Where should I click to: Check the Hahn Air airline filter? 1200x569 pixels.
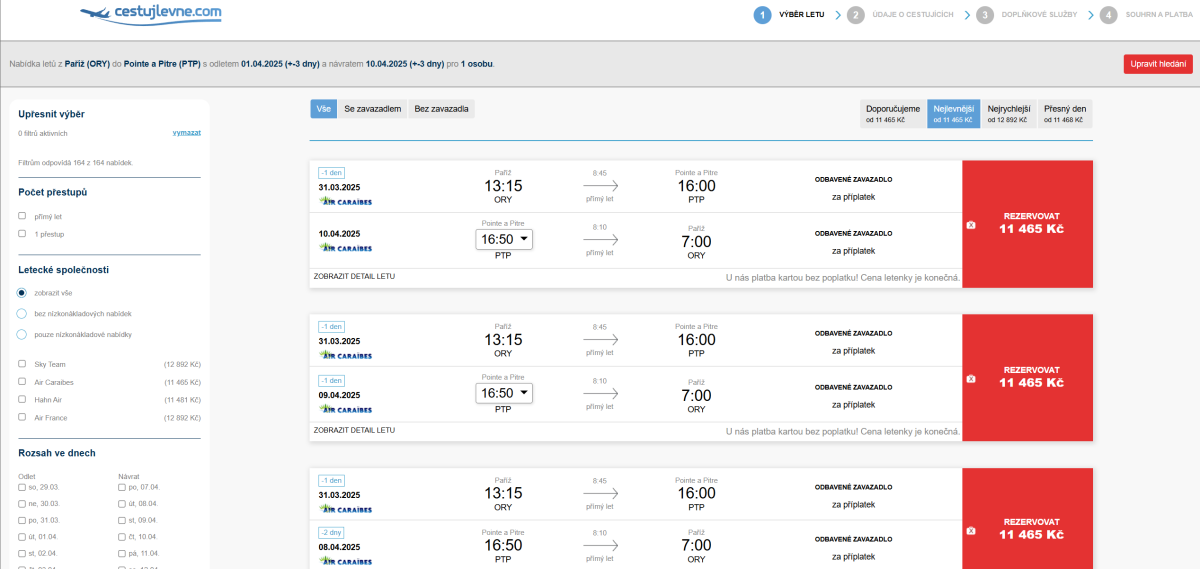tap(22, 399)
